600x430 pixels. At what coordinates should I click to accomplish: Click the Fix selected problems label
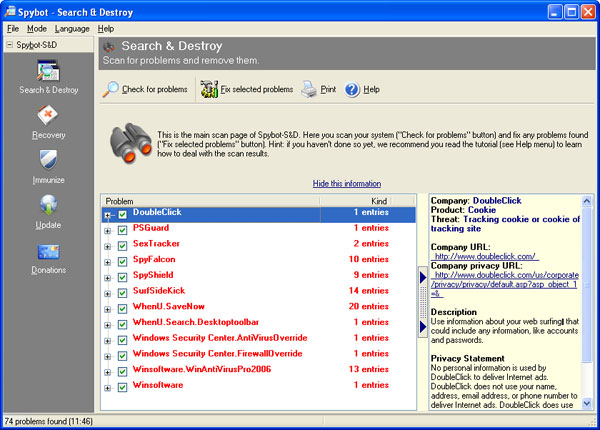click(x=257, y=90)
